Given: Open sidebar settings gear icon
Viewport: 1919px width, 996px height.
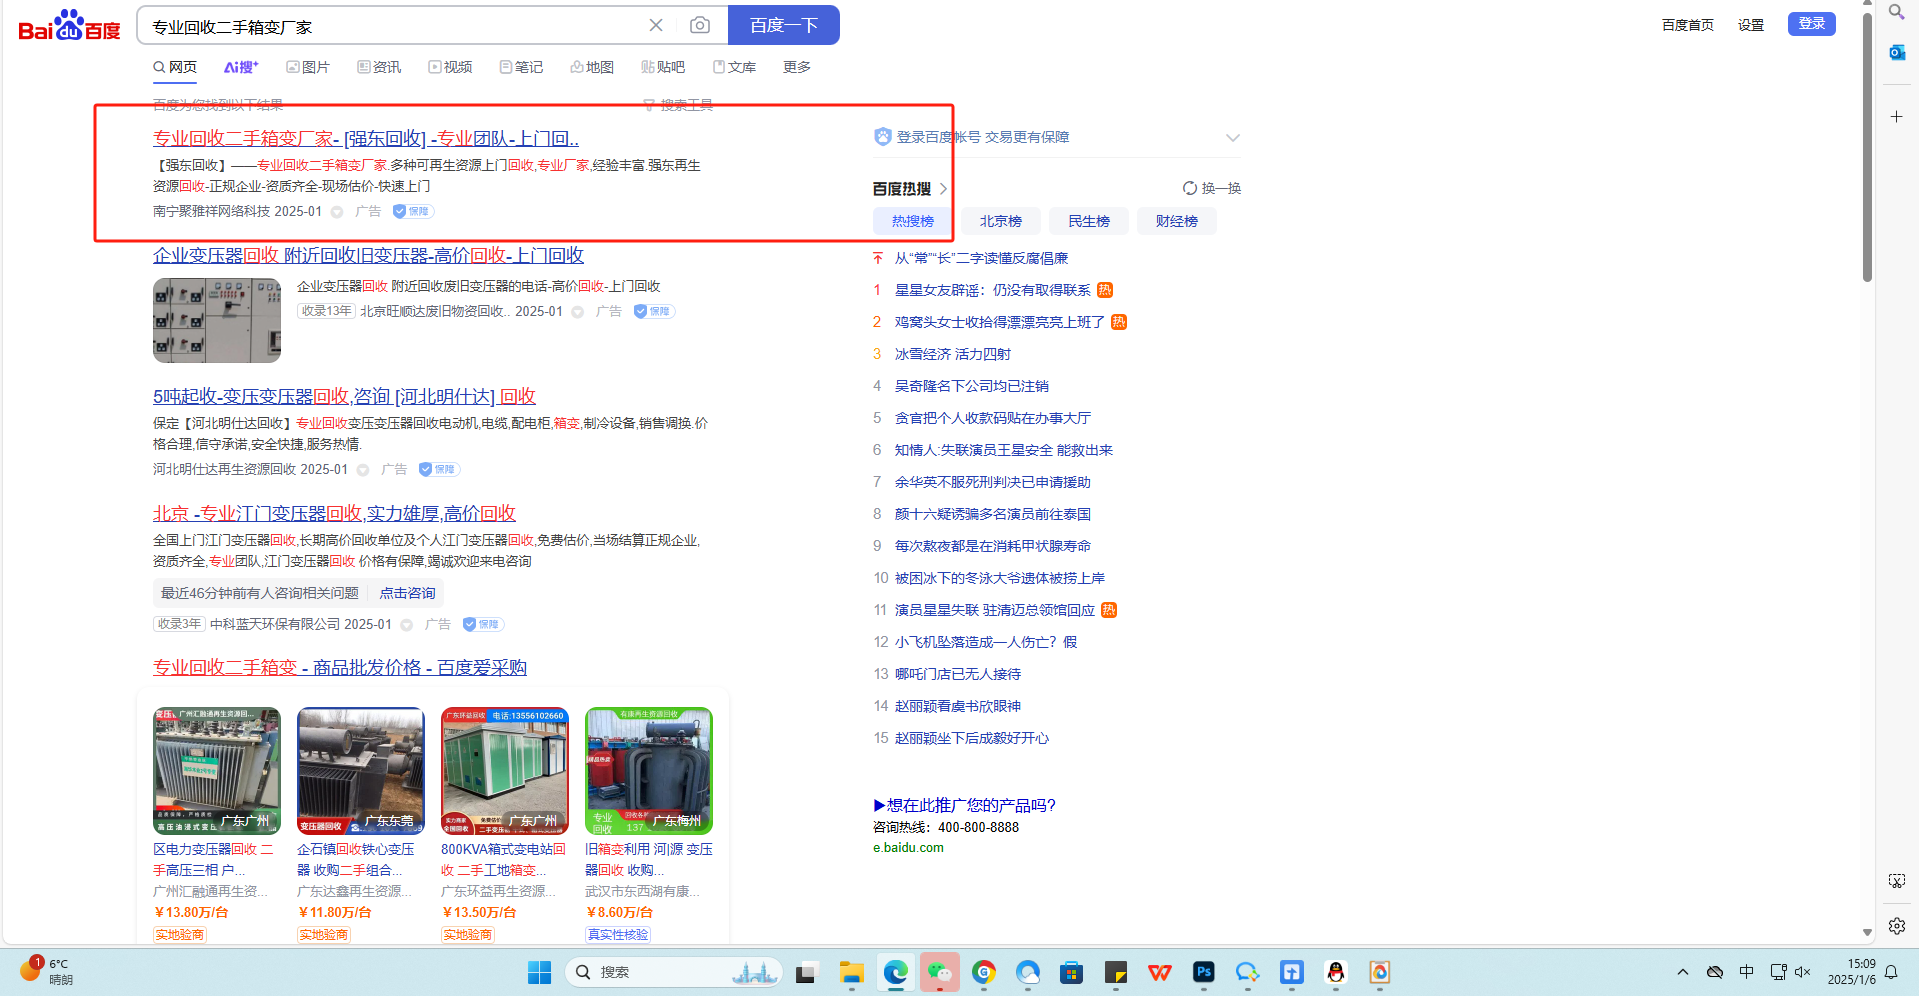Looking at the screenshot, I should pos(1896,926).
